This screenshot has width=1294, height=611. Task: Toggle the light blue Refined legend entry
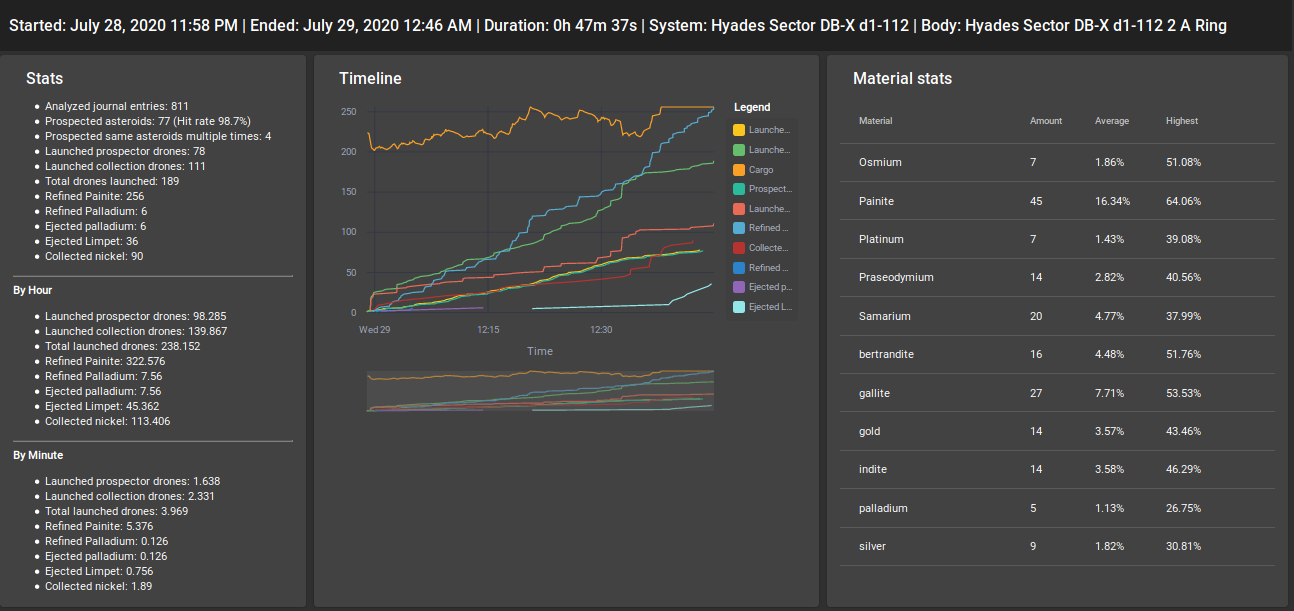(762, 228)
